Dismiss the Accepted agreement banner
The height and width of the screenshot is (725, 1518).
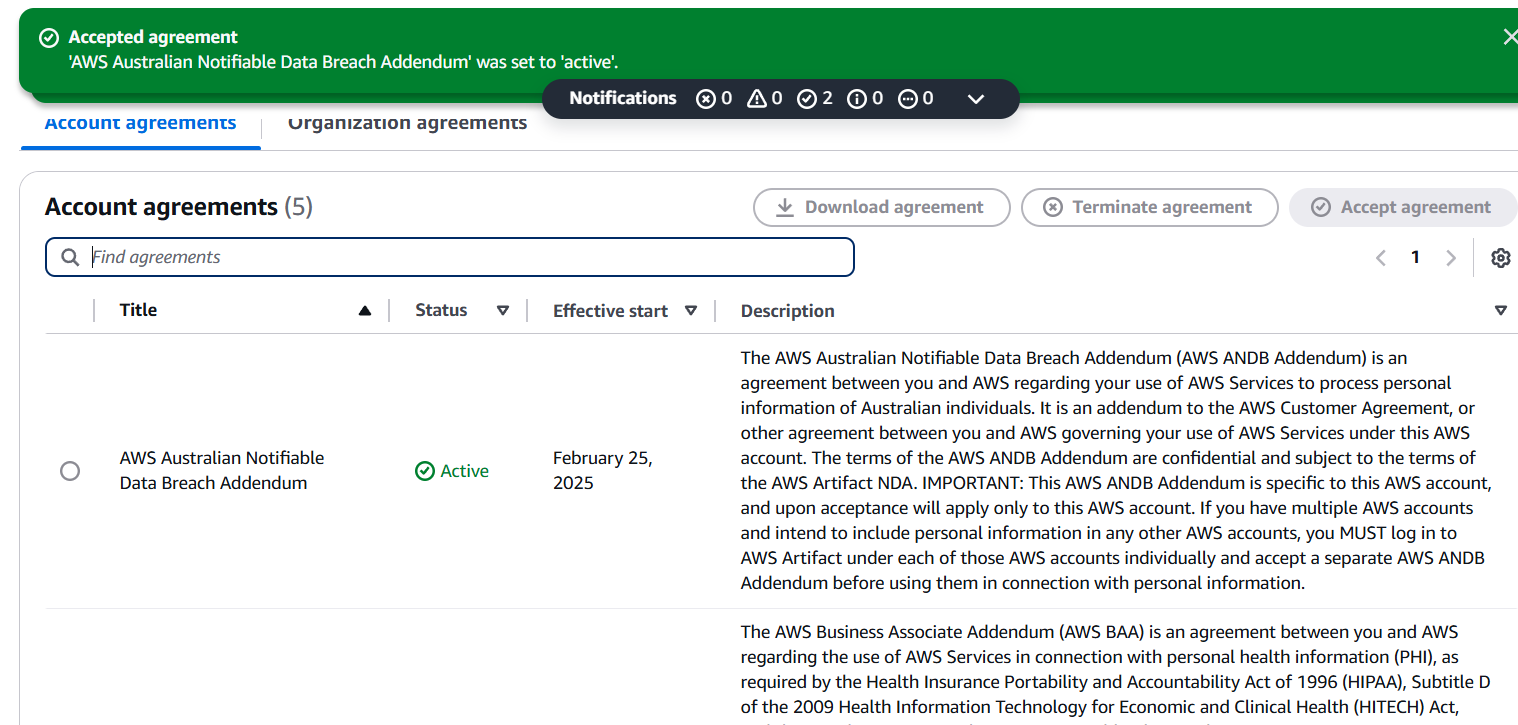coord(1509,37)
